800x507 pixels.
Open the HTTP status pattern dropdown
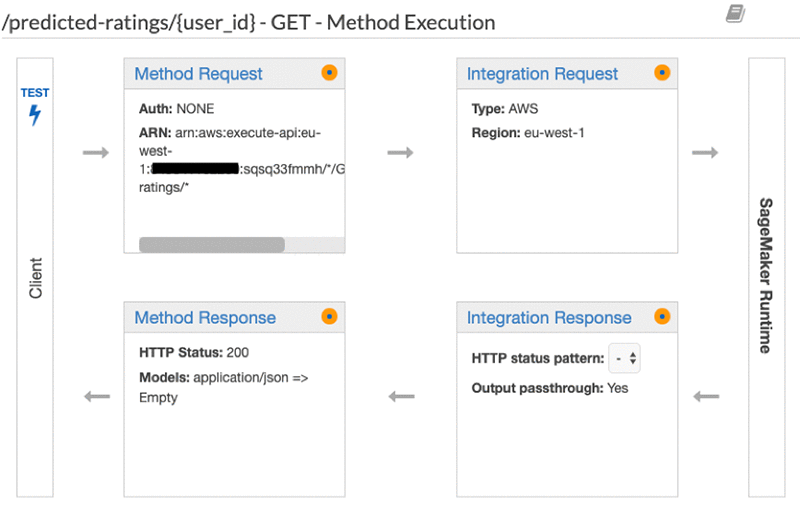point(627,358)
